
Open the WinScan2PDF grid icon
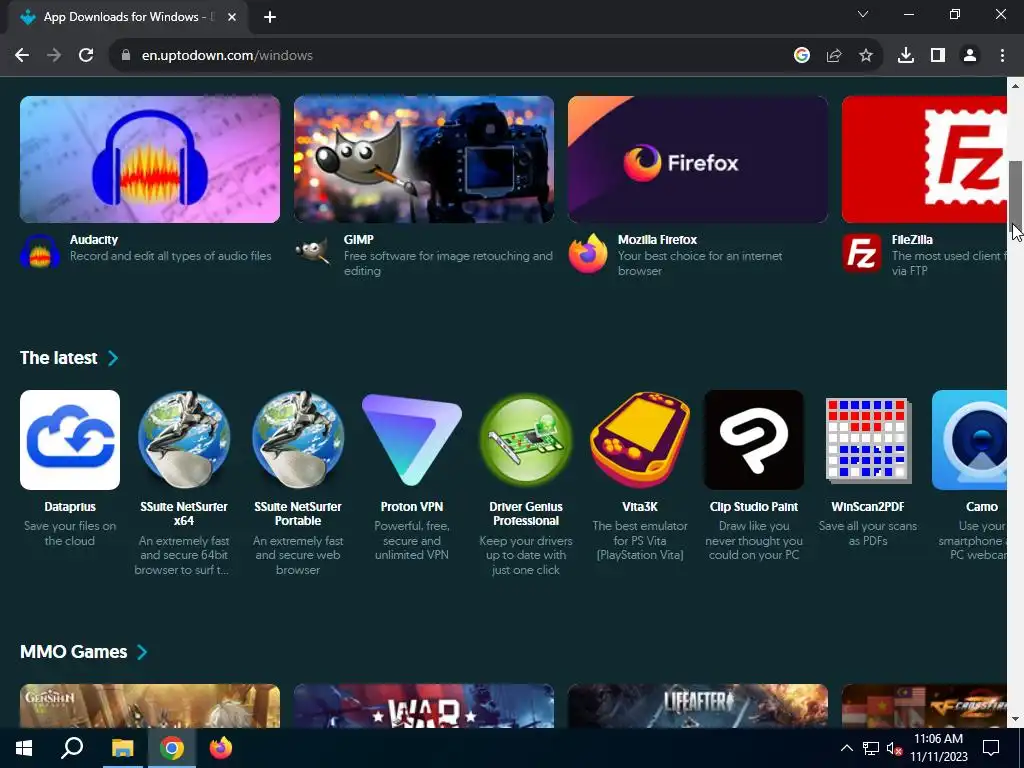[868, 440]
